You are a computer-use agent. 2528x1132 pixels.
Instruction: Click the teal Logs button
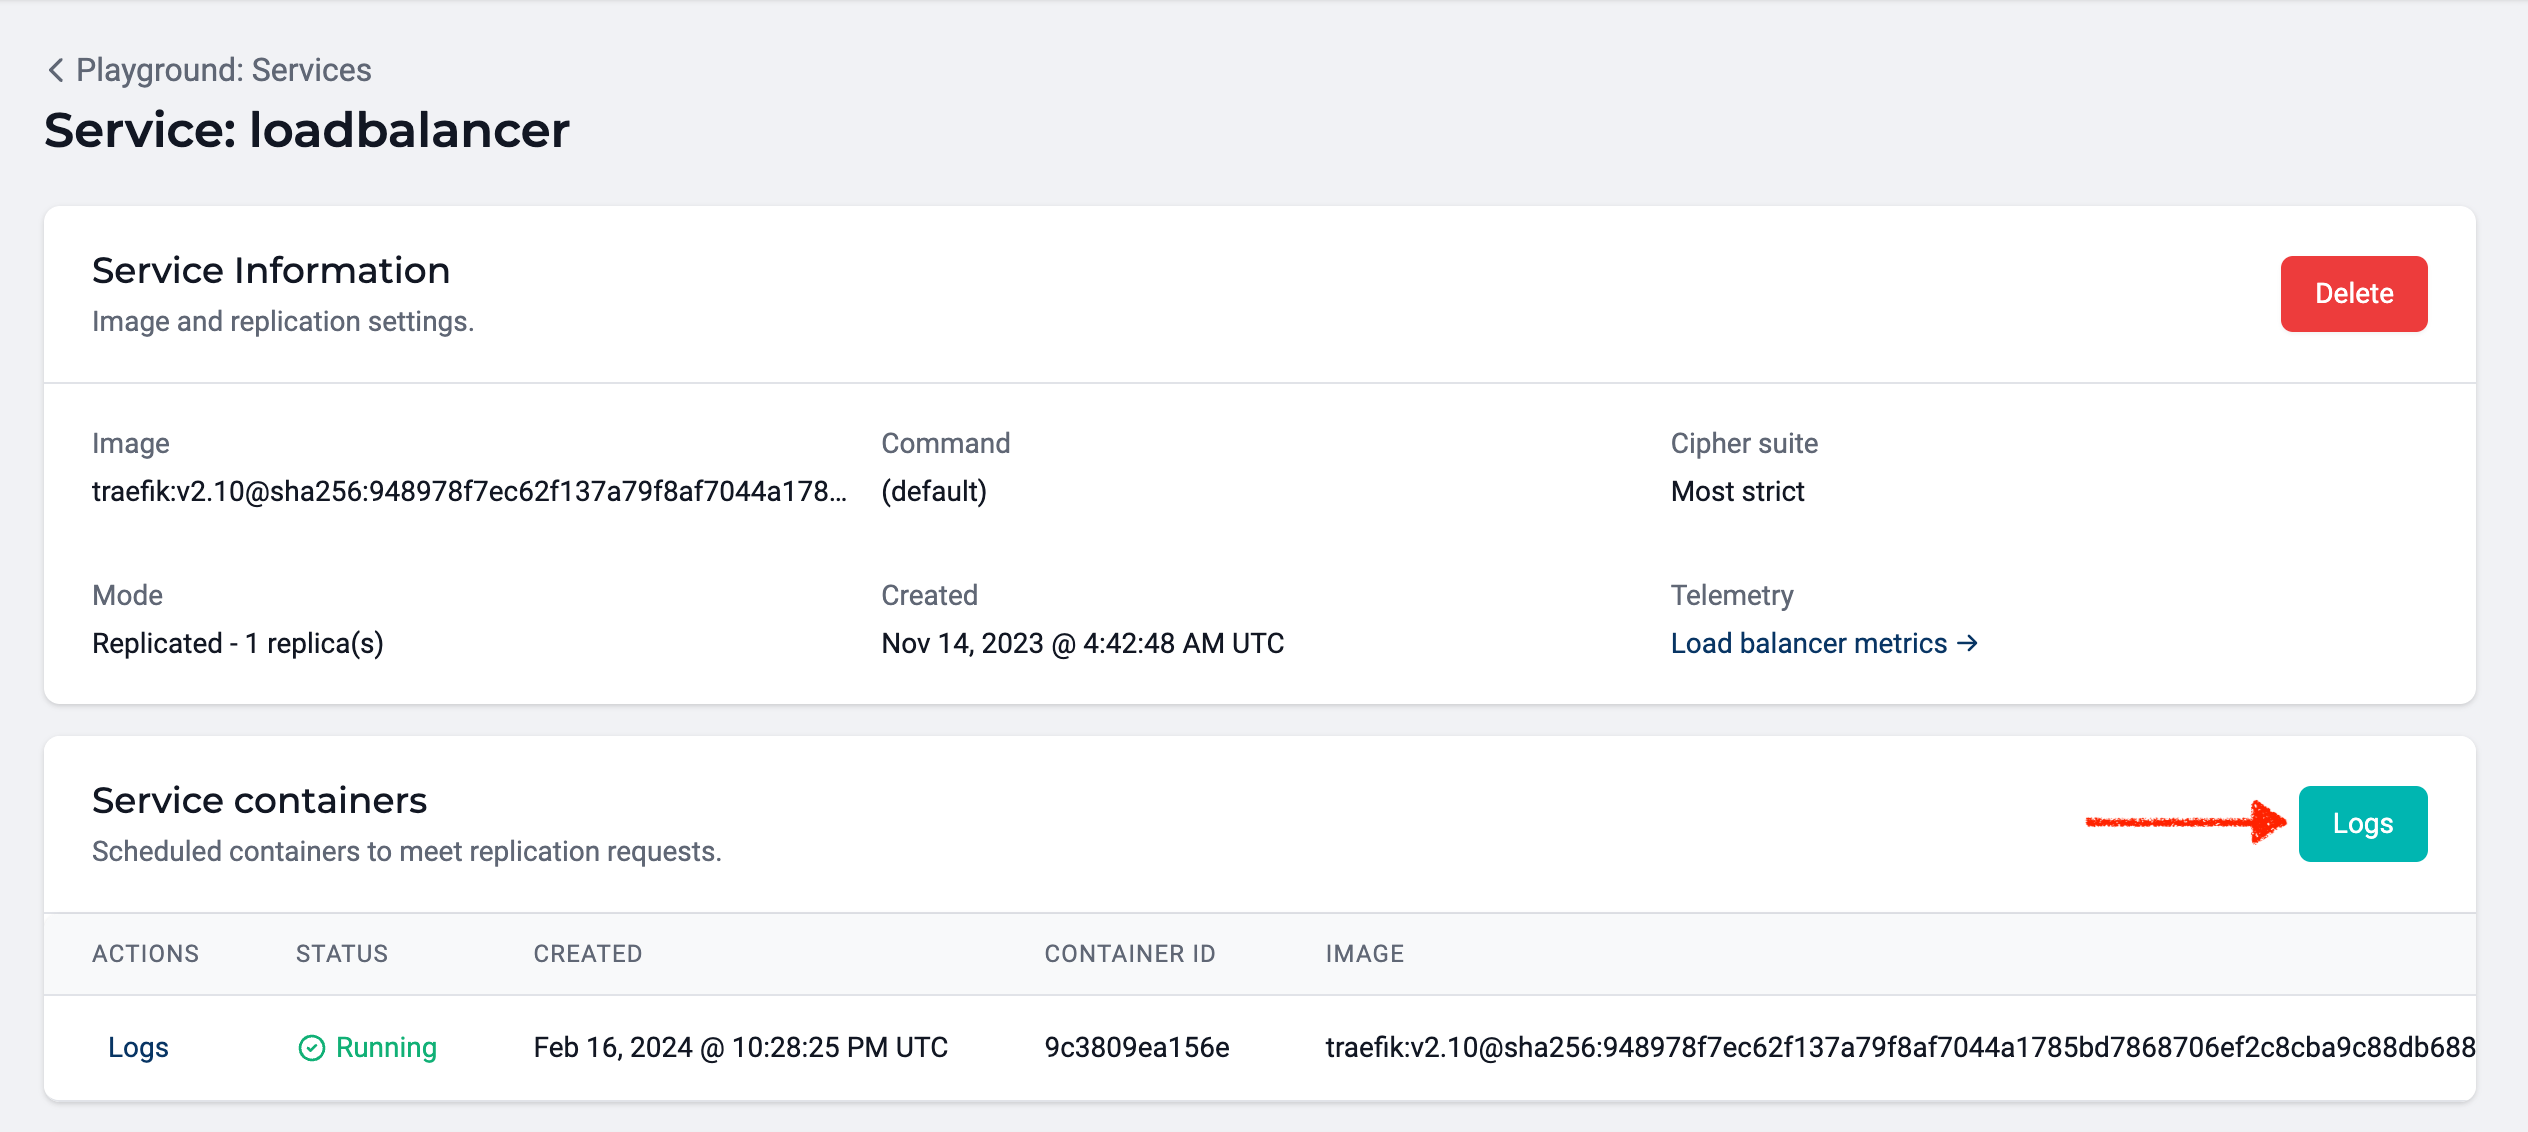(2362, 824)
